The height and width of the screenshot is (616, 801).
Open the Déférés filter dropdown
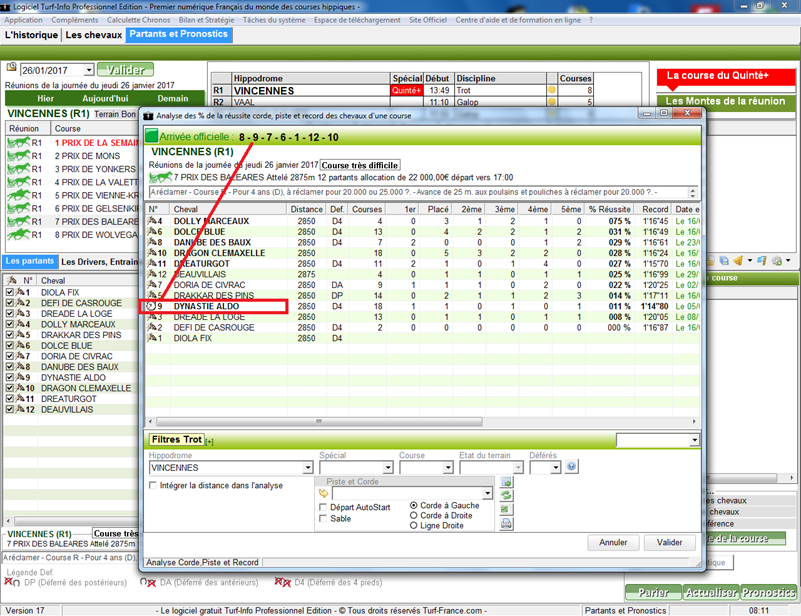555,467
